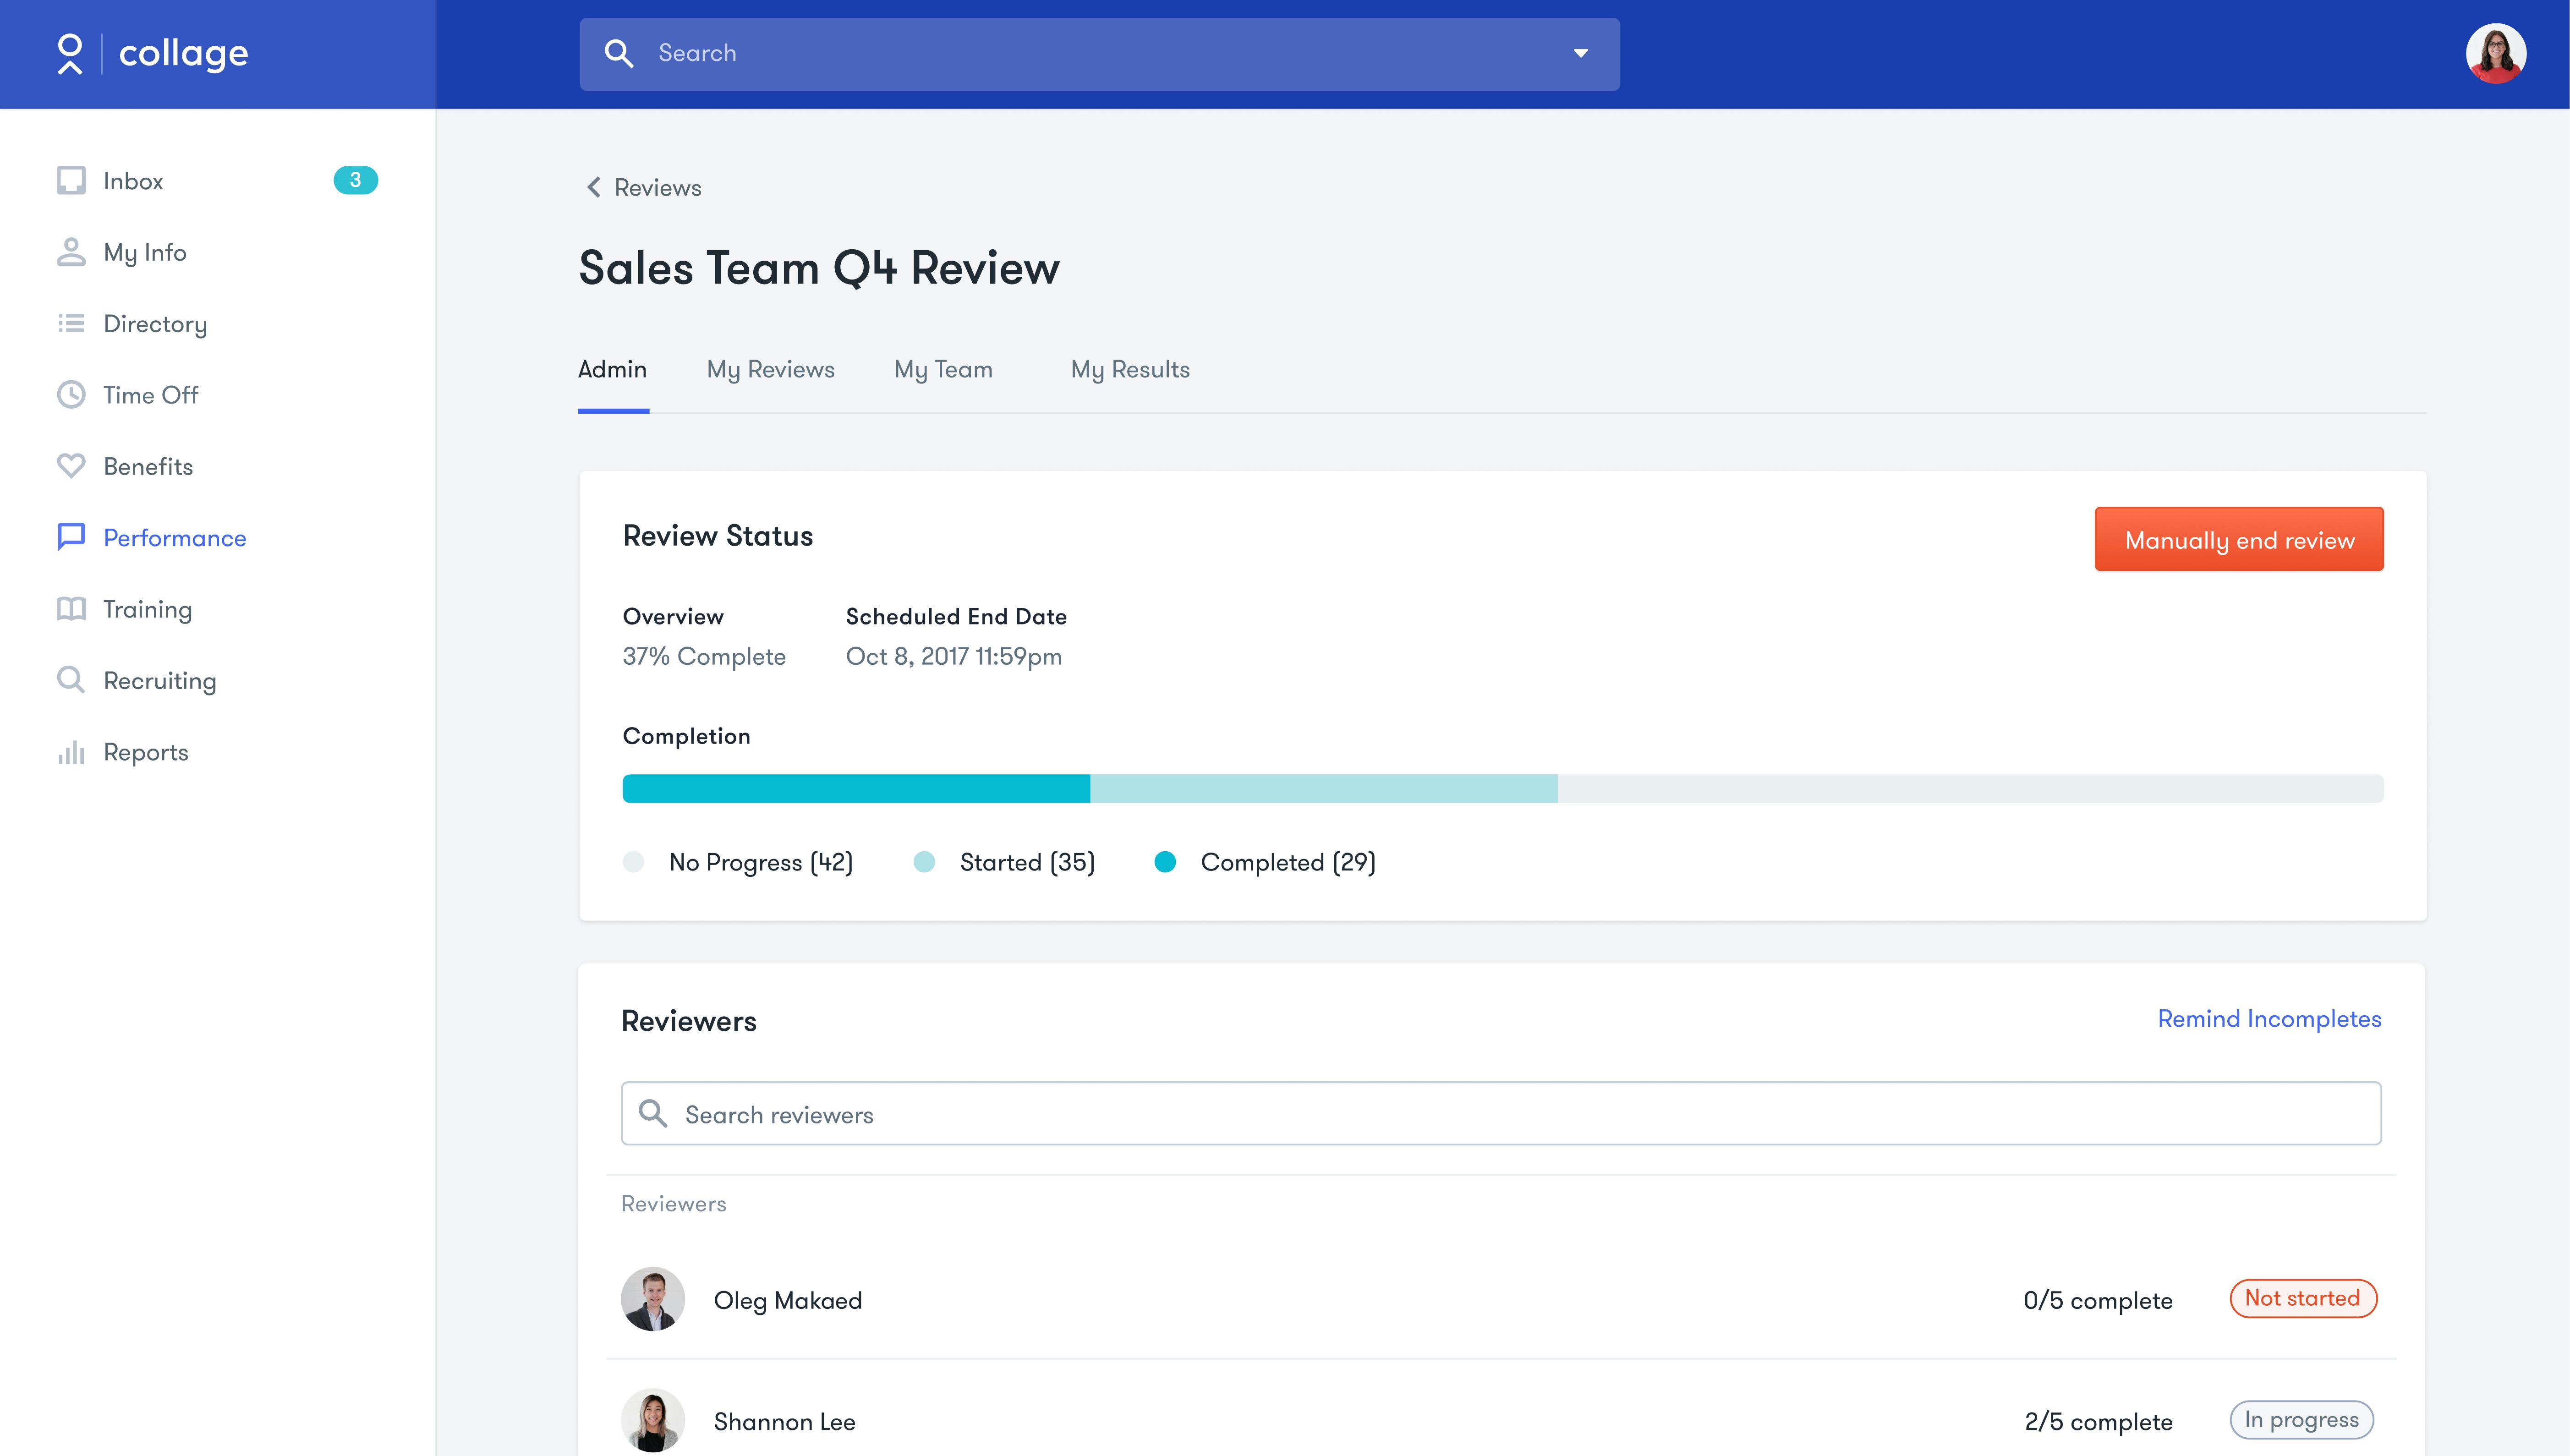
Task: Return to the Reviews list link
Action: coord(657,188)
